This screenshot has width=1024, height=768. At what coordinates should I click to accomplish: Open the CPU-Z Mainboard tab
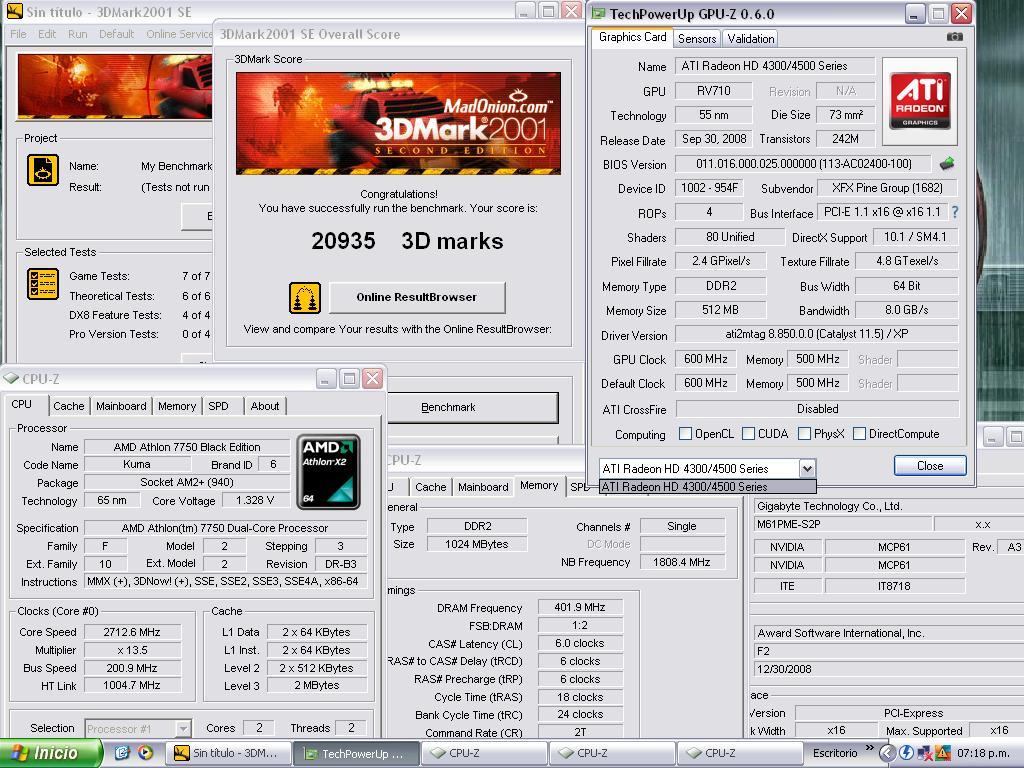(x=121, y=406)
